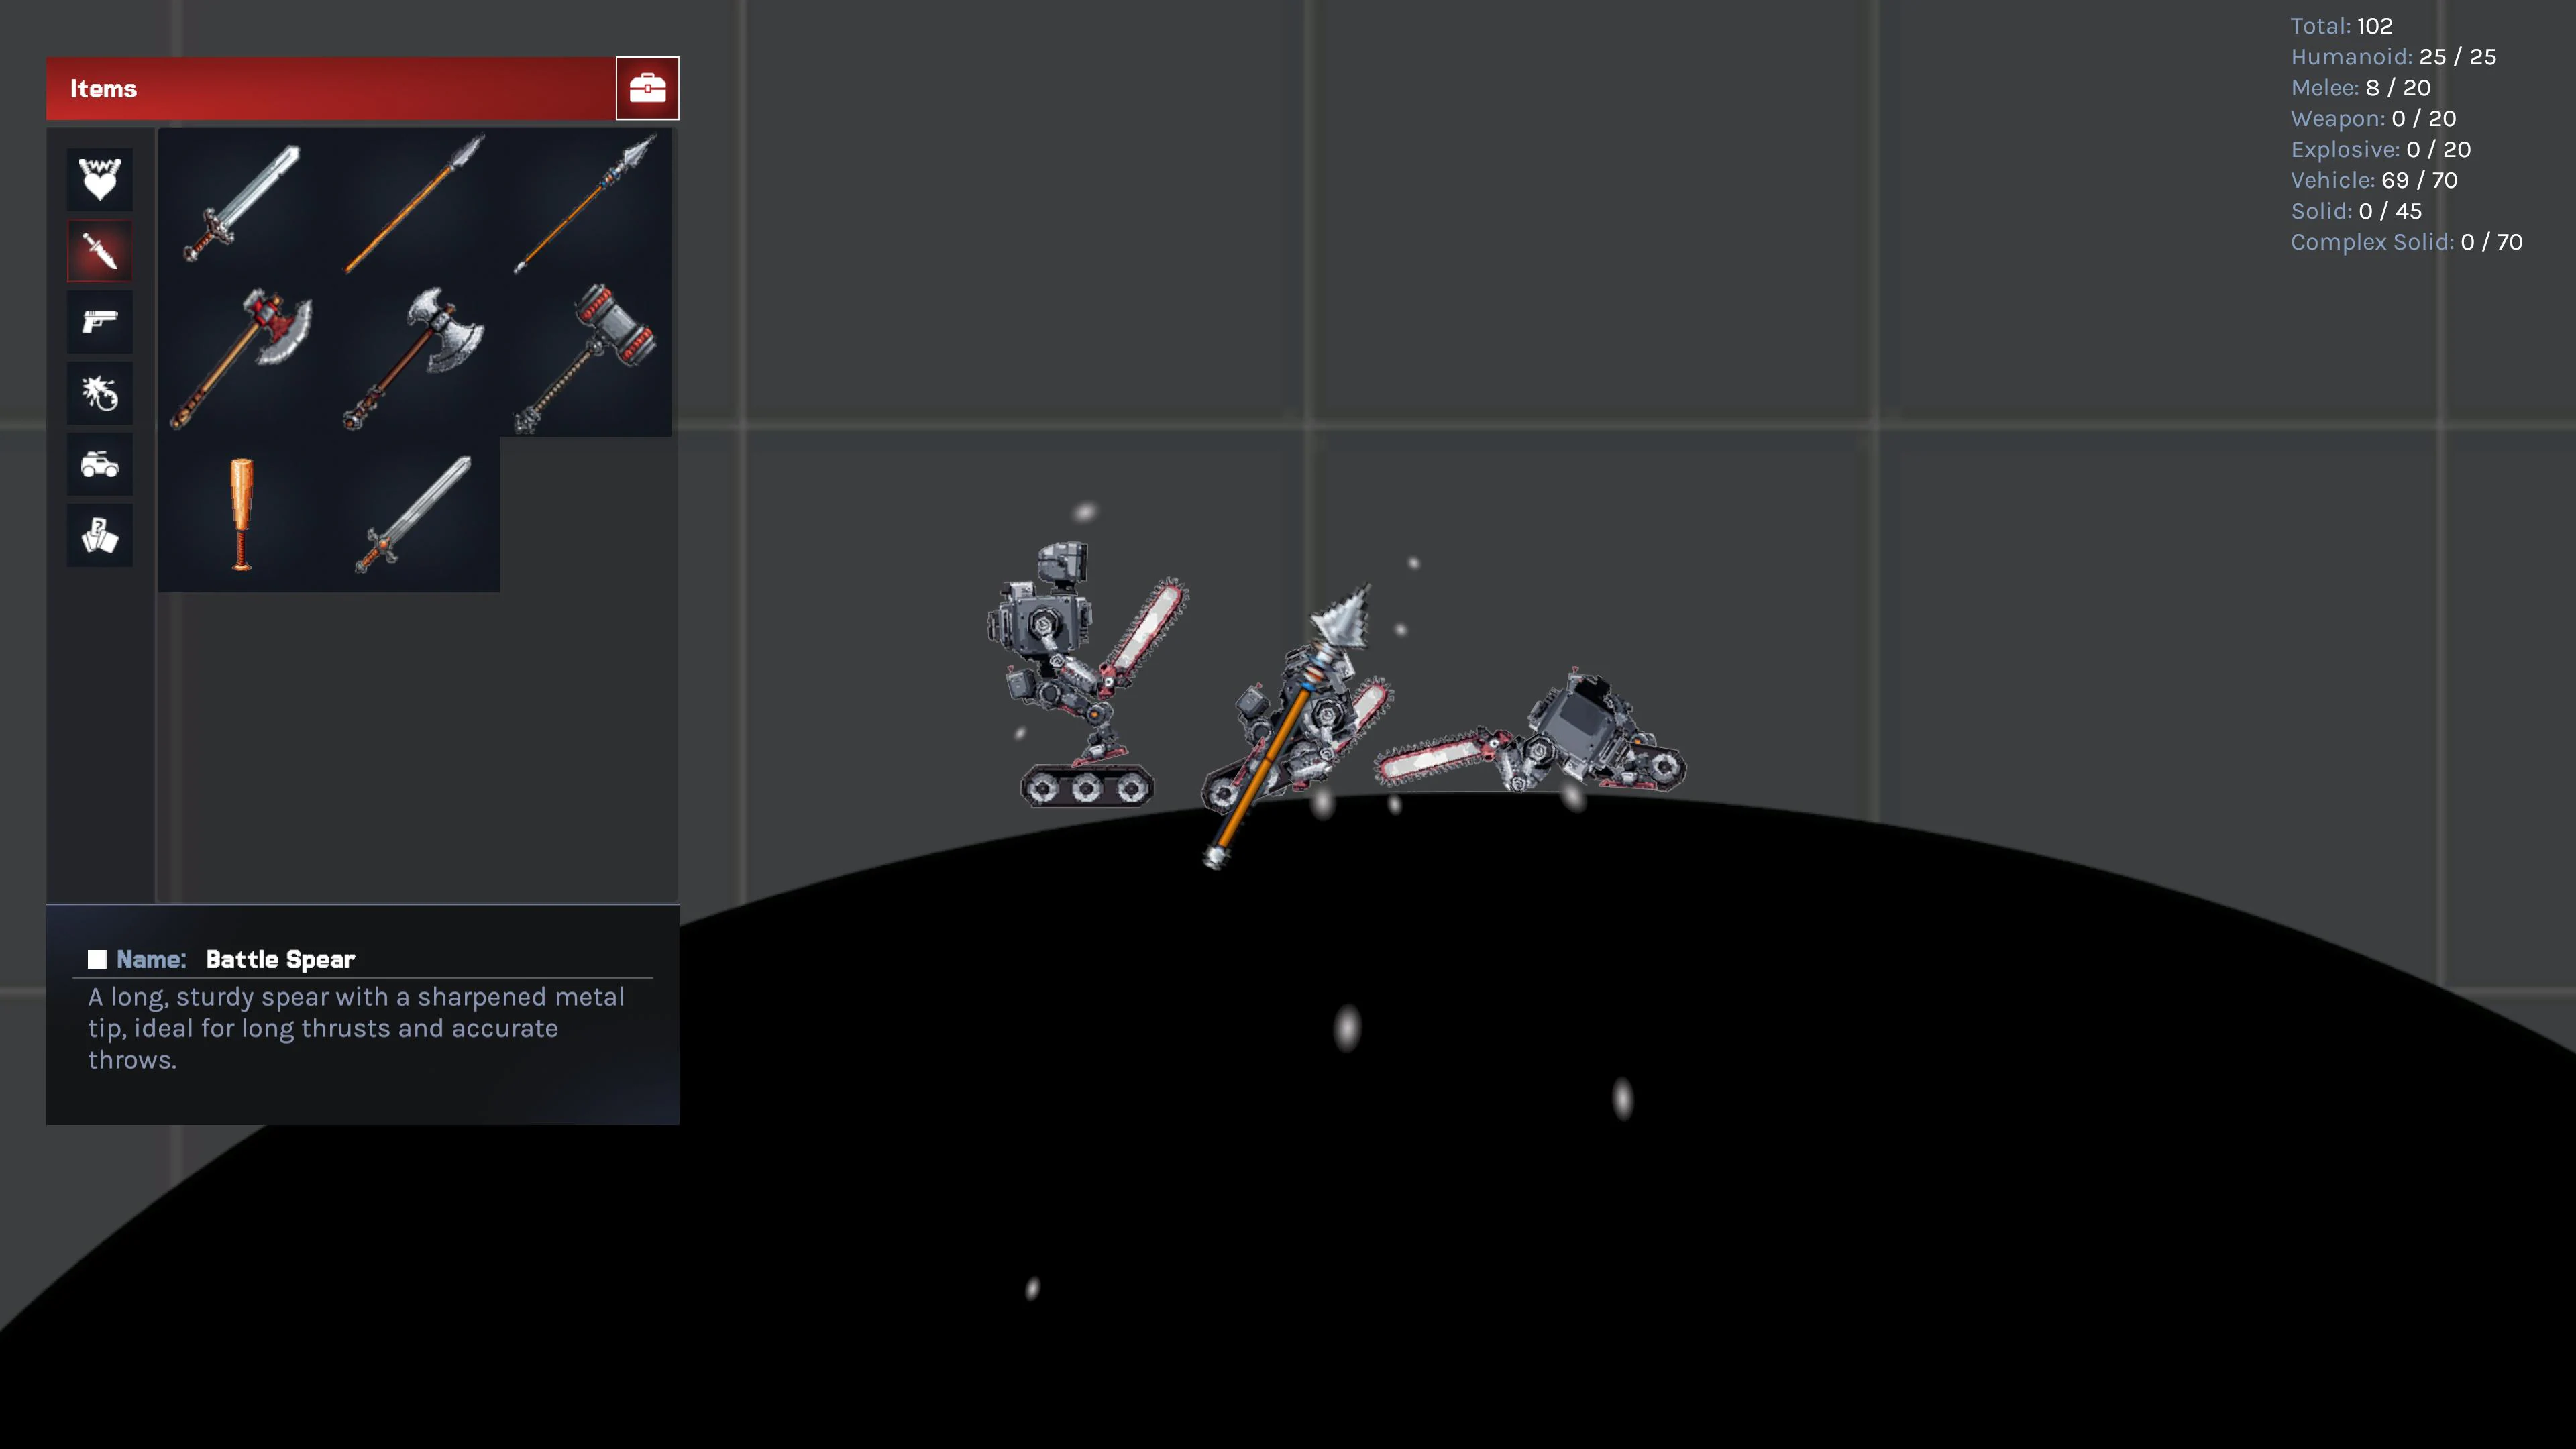Open the Misc category (question card icon)

99,534
